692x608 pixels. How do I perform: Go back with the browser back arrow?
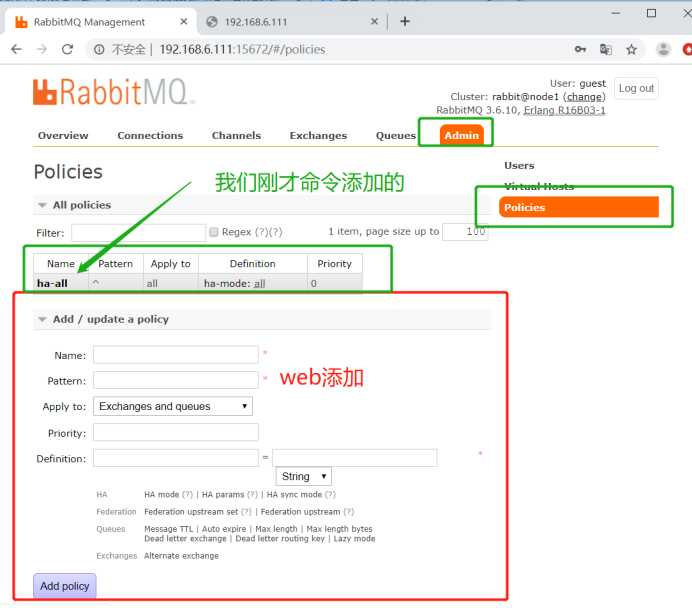(x=16, y=49)
